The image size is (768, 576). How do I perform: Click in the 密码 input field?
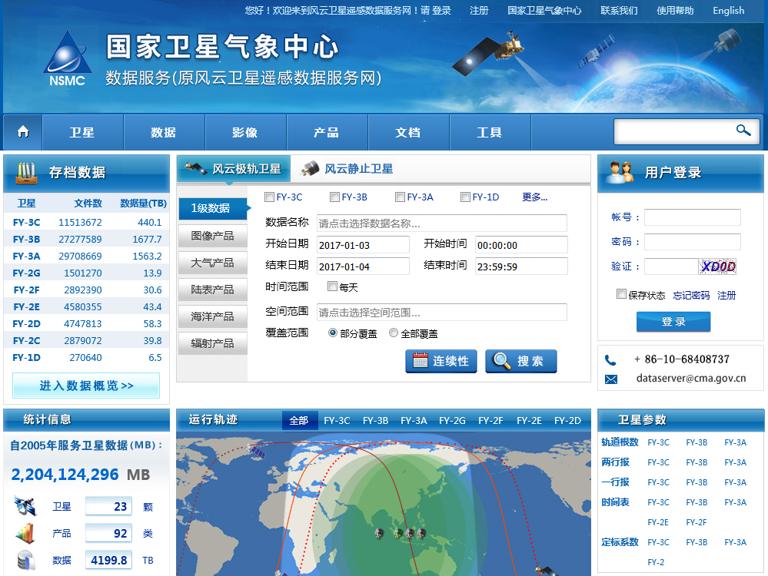(x=692, y=241)
